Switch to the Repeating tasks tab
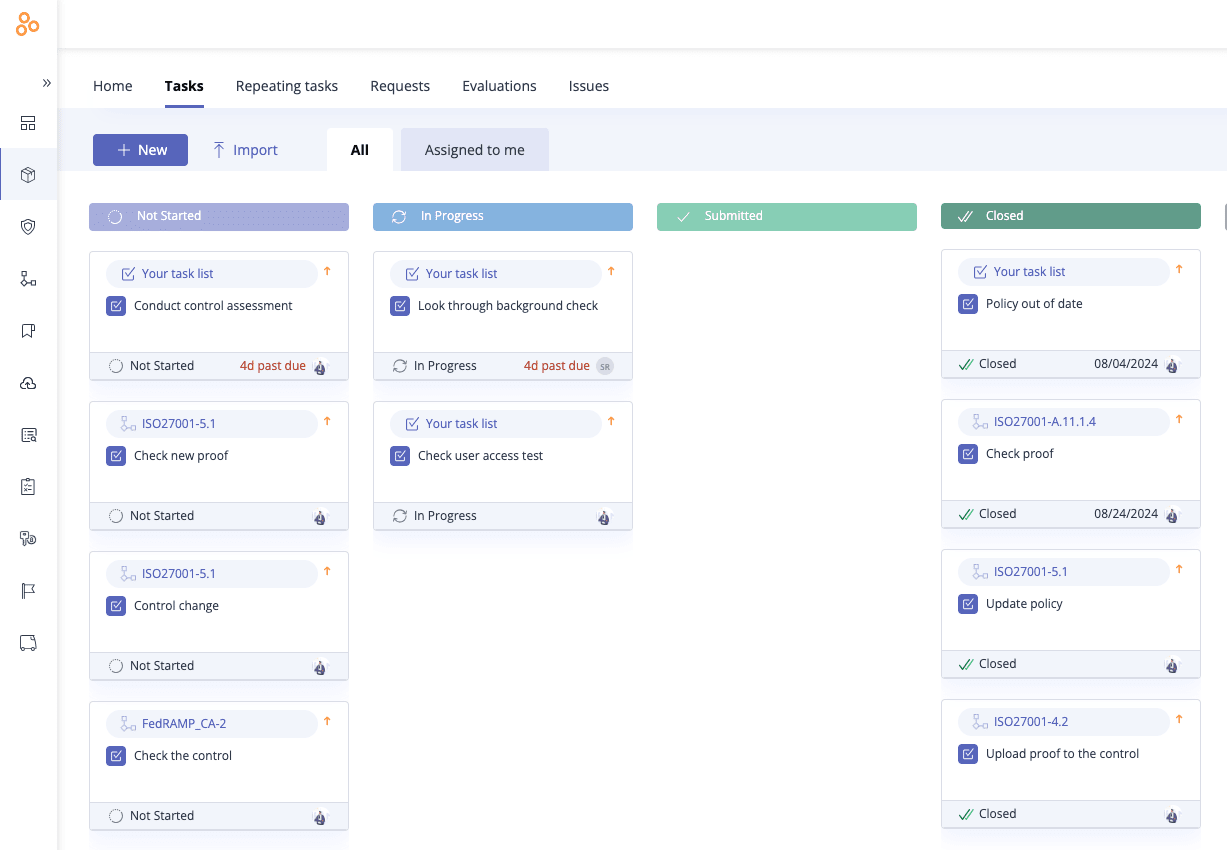The image size is (1227, 850). (286, 86)
